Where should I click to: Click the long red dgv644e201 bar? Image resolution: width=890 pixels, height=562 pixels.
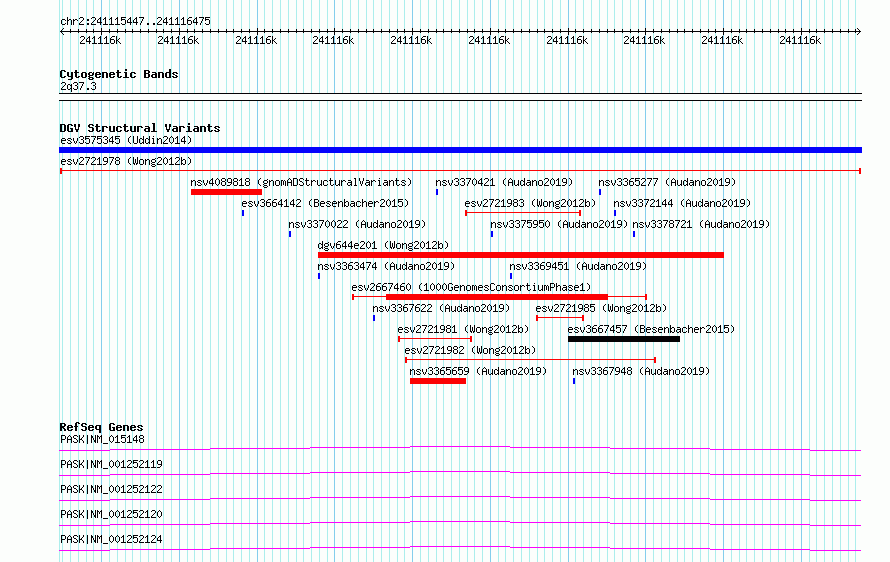[x=521, y=255]
